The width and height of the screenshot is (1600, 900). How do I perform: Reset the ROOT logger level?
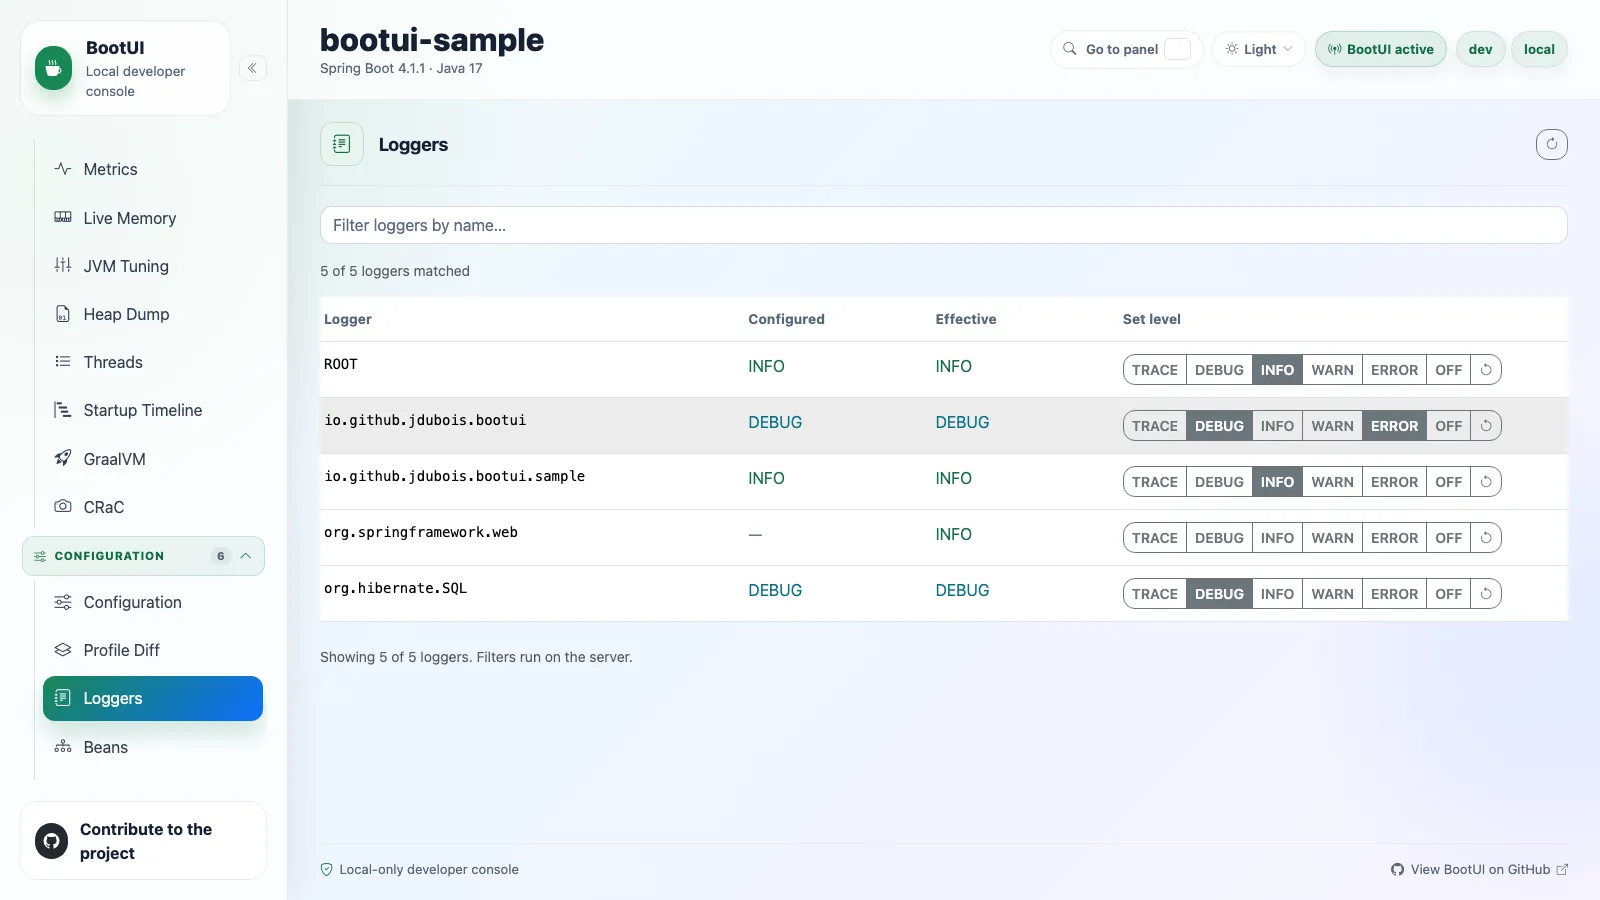(x=1486, y=370)
